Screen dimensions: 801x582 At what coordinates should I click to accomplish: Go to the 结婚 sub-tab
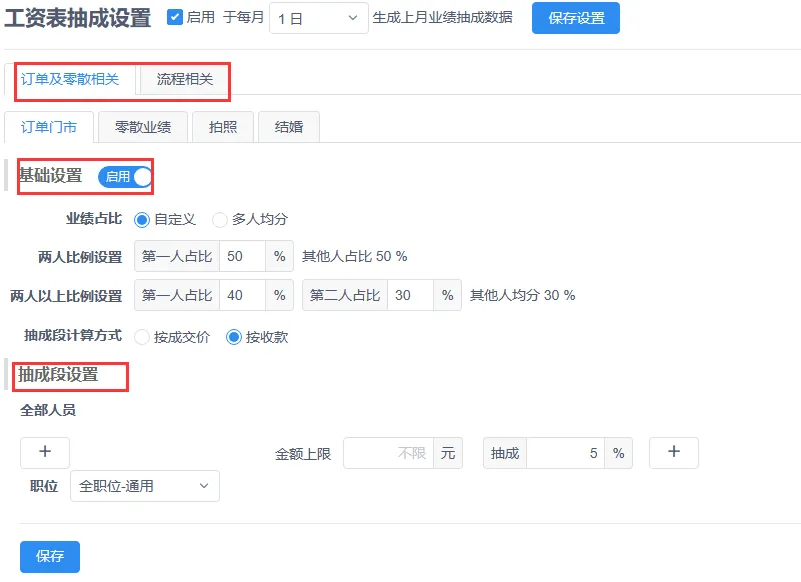click(x=289, y=127)
